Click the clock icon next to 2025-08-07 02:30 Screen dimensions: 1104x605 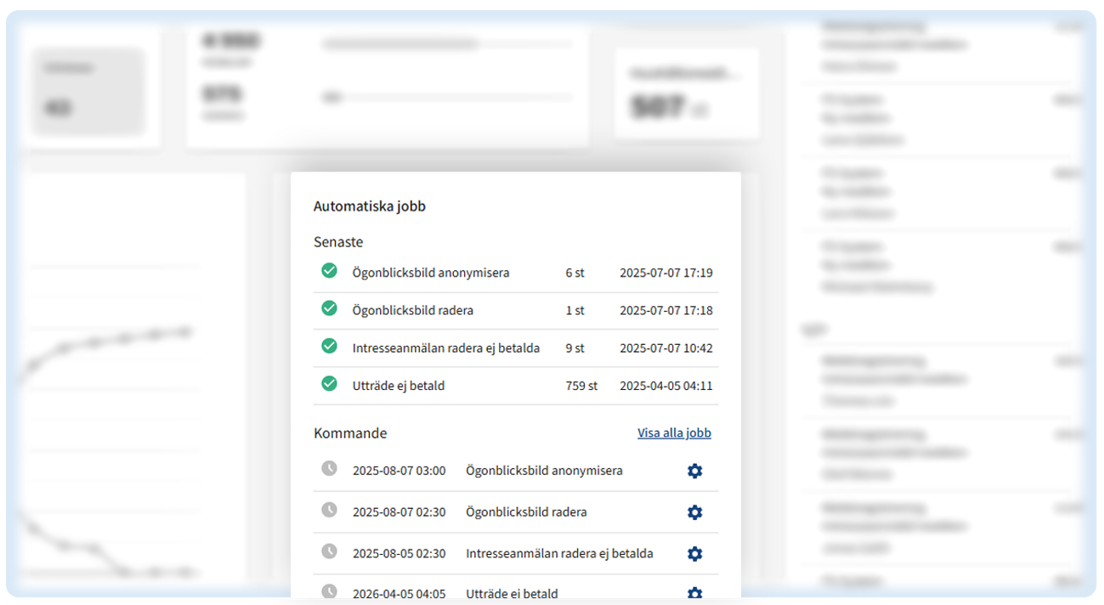click(329, 510)
